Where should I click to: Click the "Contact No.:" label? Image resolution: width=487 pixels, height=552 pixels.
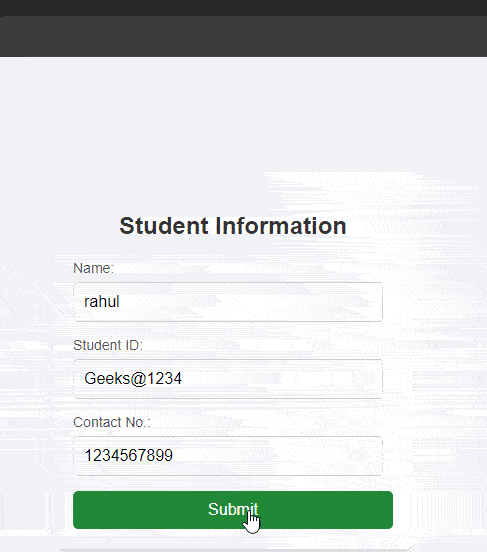112,422
